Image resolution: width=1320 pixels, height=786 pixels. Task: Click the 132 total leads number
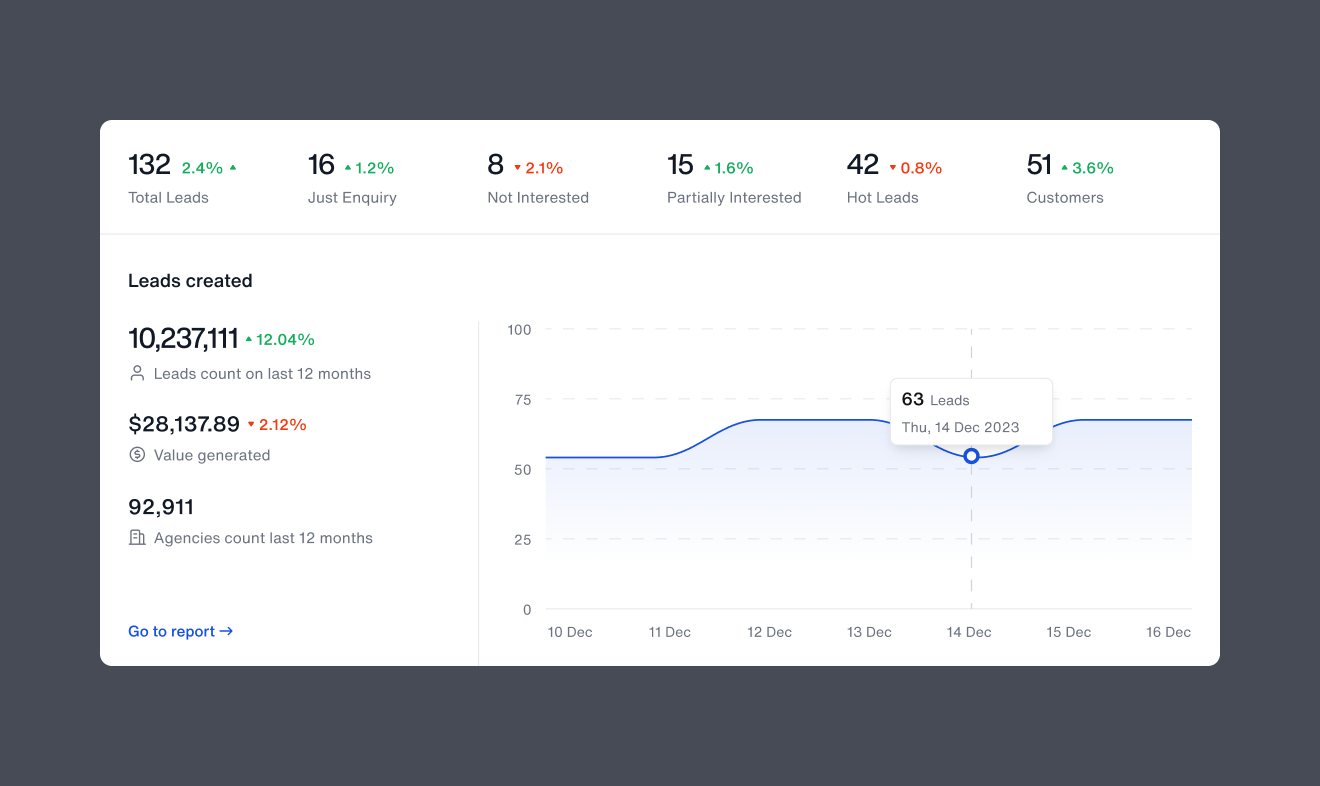(x=150, y=165)
